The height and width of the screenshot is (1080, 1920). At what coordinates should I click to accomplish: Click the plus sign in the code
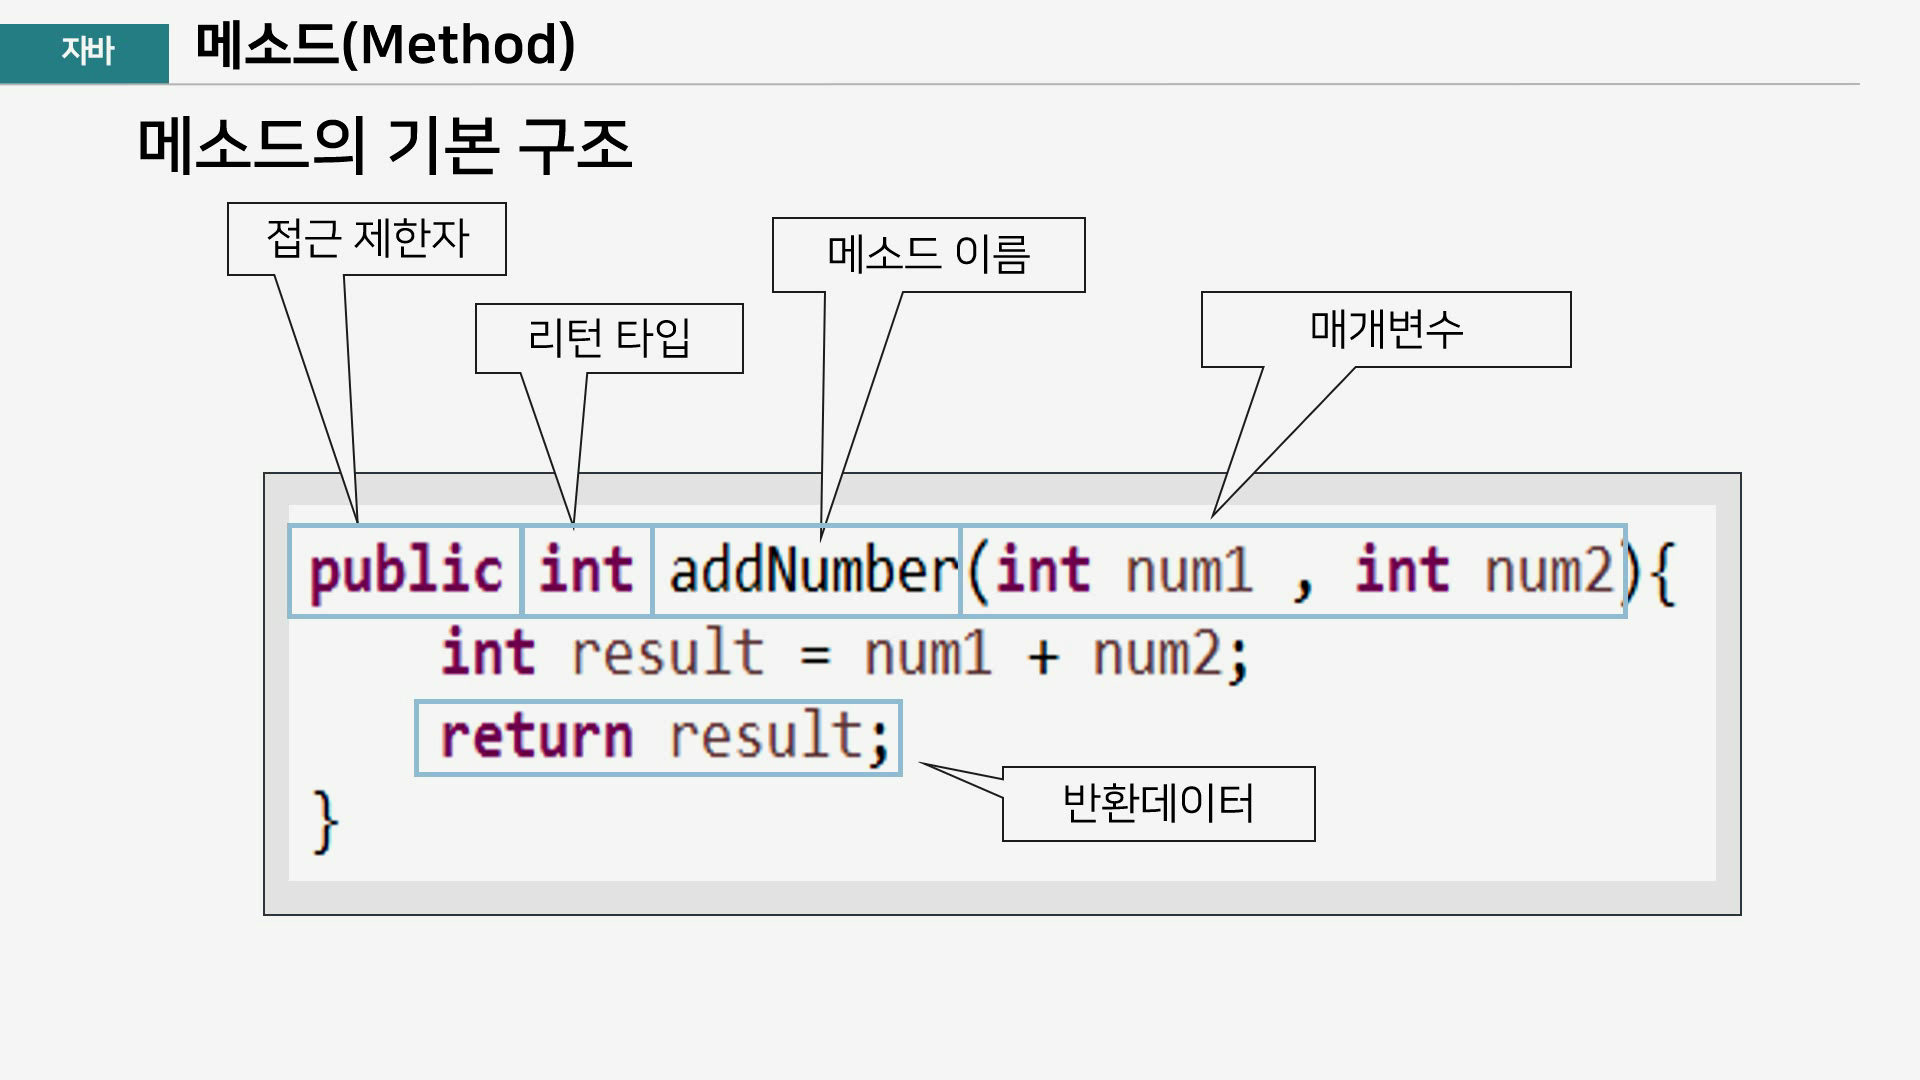(1042, 657)
